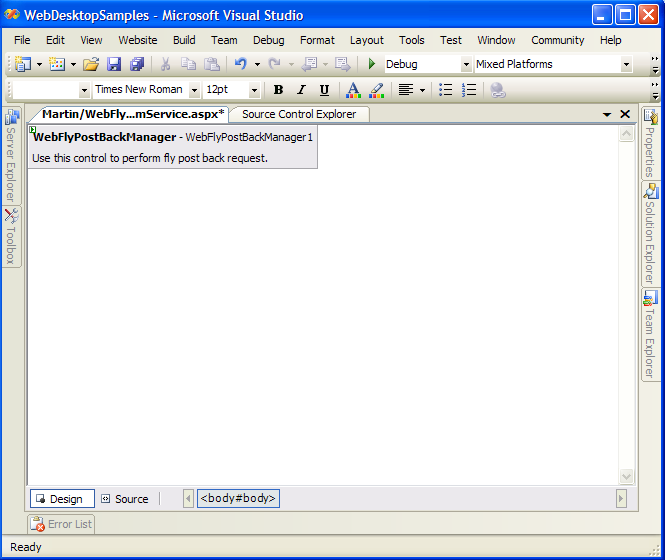Open the Website menu
The image size is (665, 560).
click(138, 40)
